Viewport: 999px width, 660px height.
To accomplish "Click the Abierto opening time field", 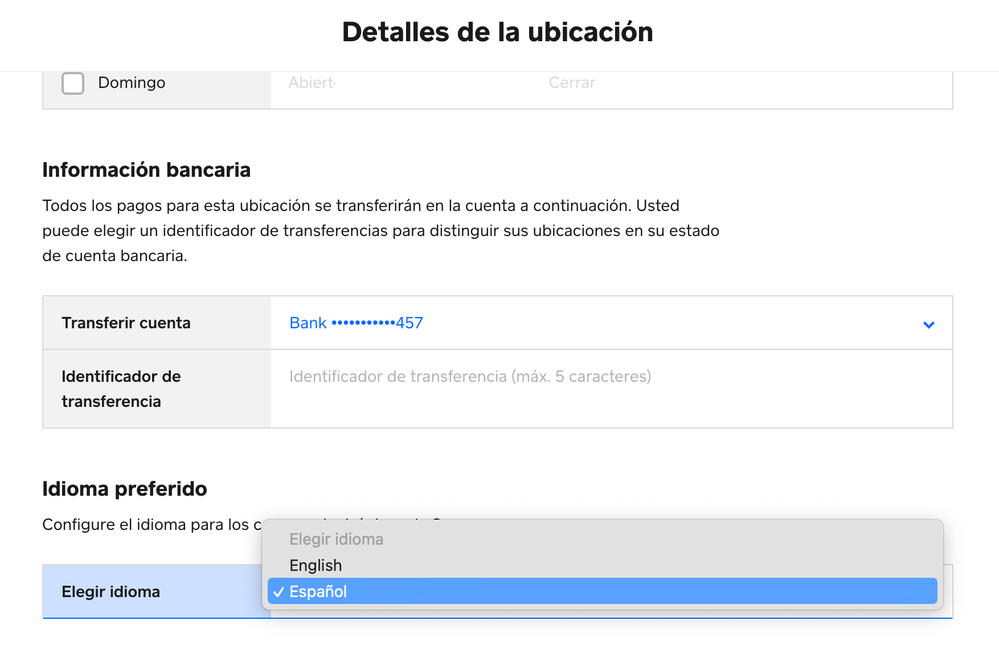I will click(311, 83).
